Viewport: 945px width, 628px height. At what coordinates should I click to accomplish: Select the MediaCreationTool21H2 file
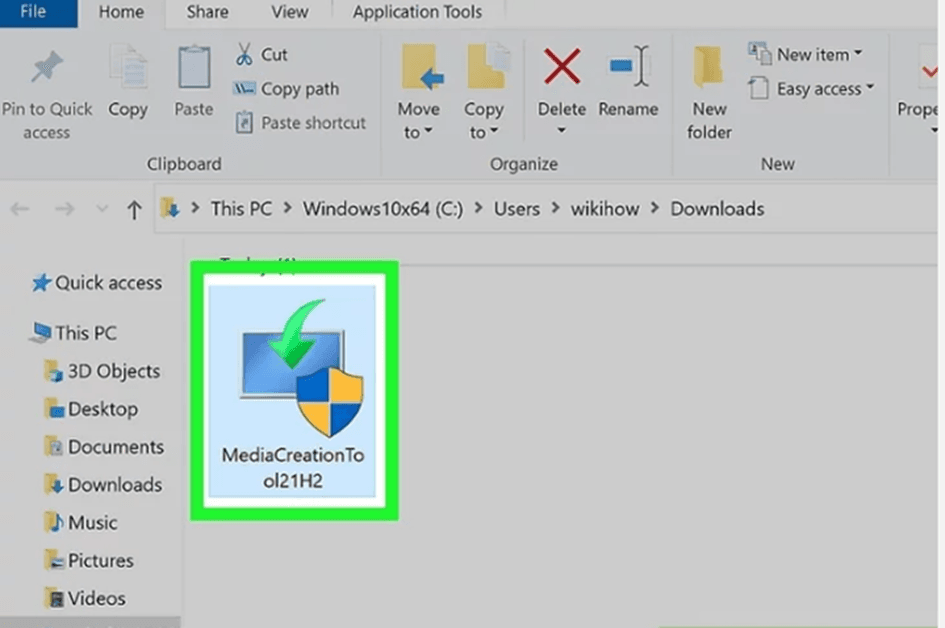[293, 390]
